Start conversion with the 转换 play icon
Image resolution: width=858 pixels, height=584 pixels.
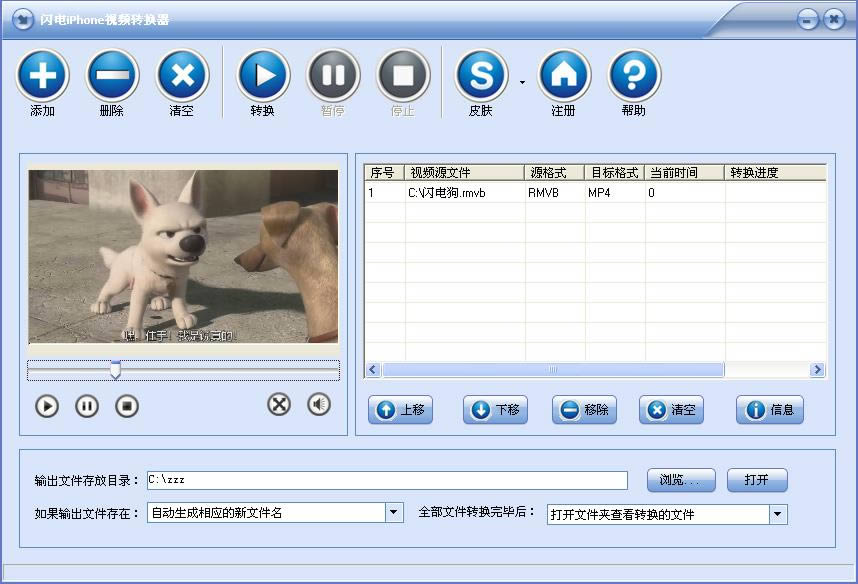pos(263,76)
